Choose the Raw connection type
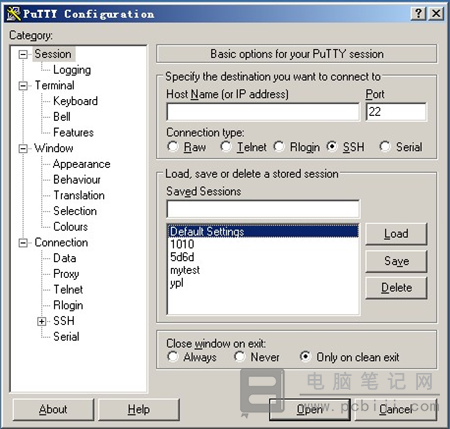 173,146
